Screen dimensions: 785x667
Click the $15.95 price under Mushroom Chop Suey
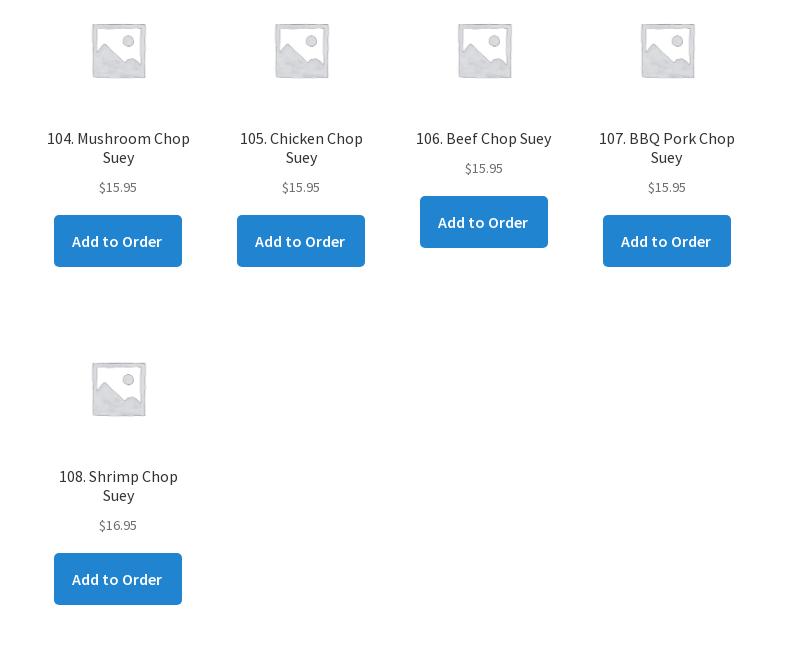click(118, 187)
